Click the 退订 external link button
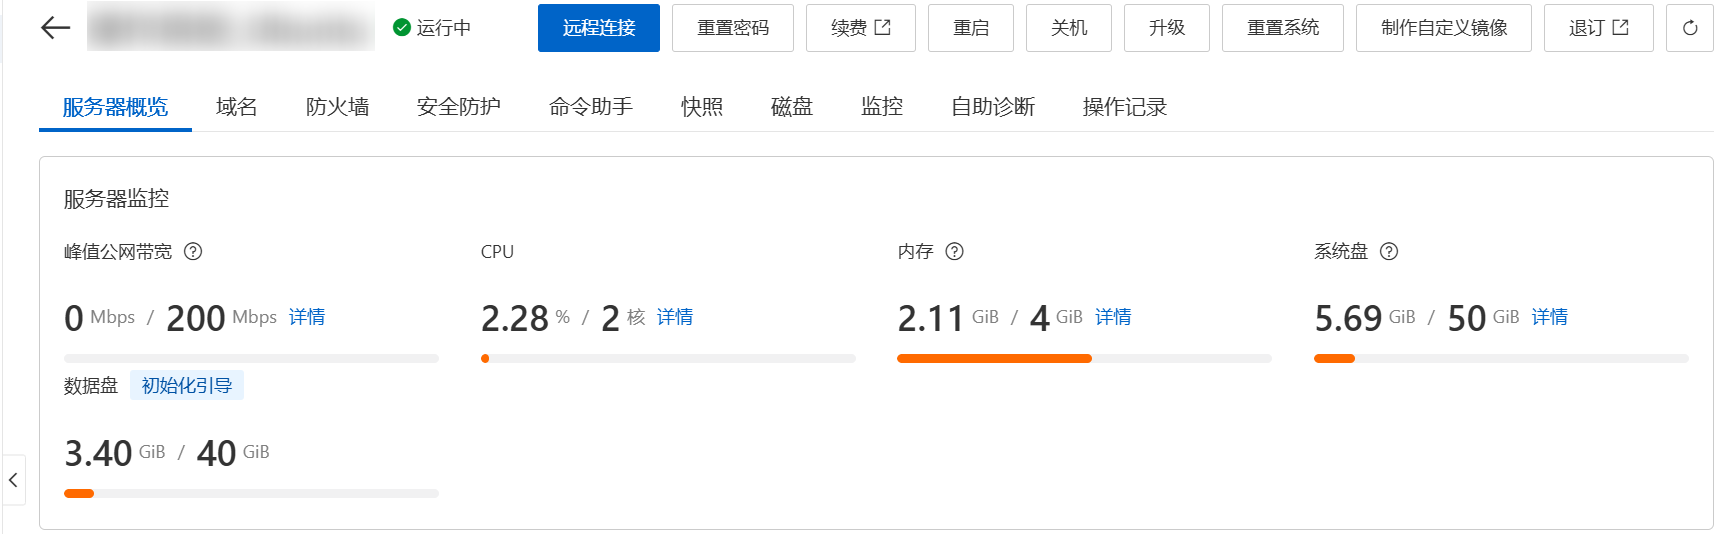1720x534 pixels. click(x=1598, y=28)
